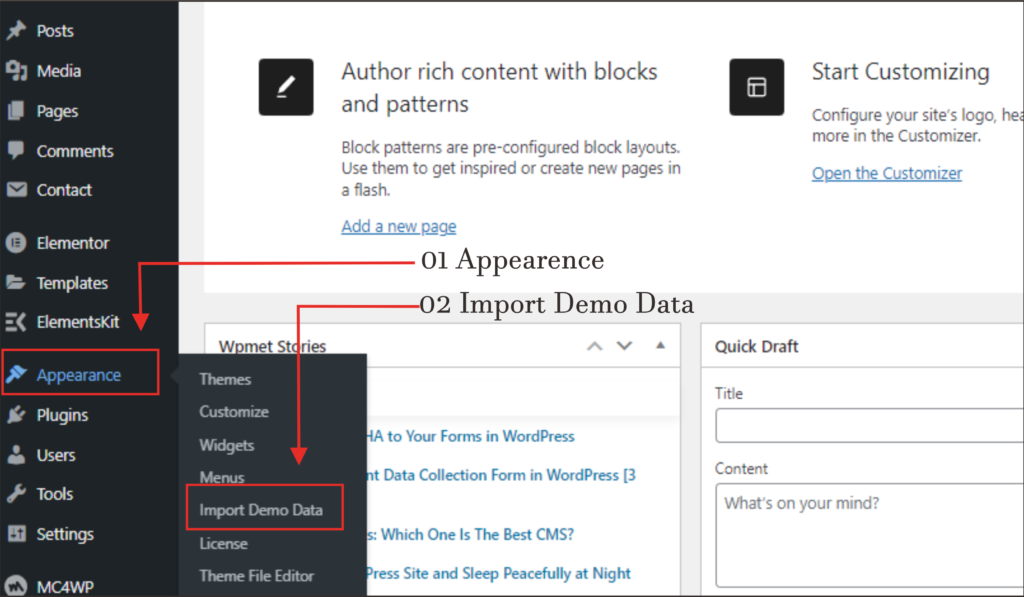Open Theme File Editor submenu item

click(x=257, y=575)
